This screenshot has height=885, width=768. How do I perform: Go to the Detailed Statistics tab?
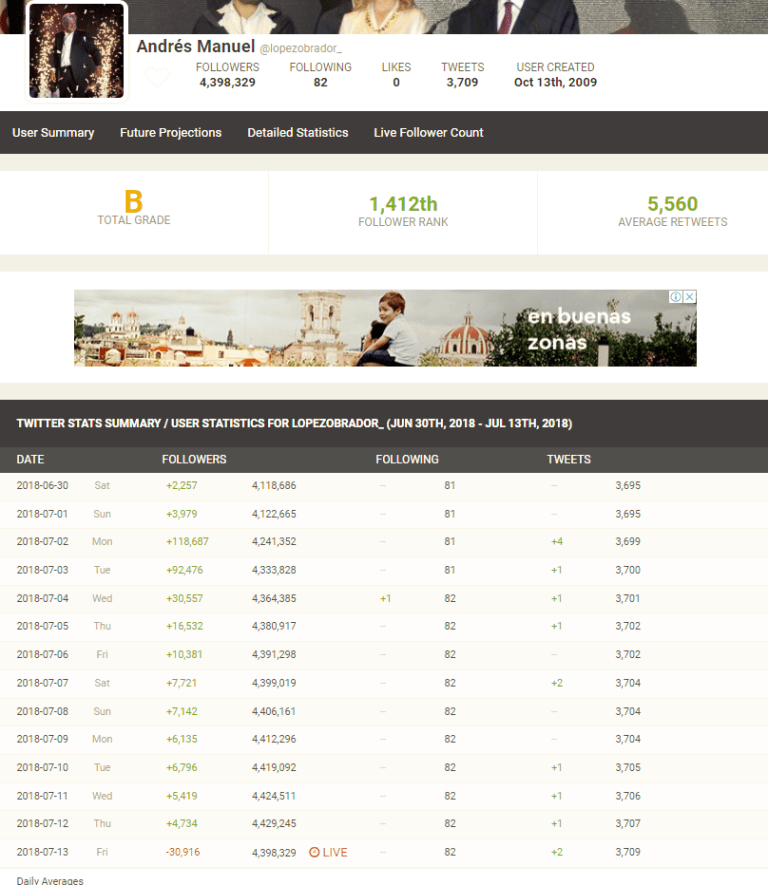tap(298, 132)
